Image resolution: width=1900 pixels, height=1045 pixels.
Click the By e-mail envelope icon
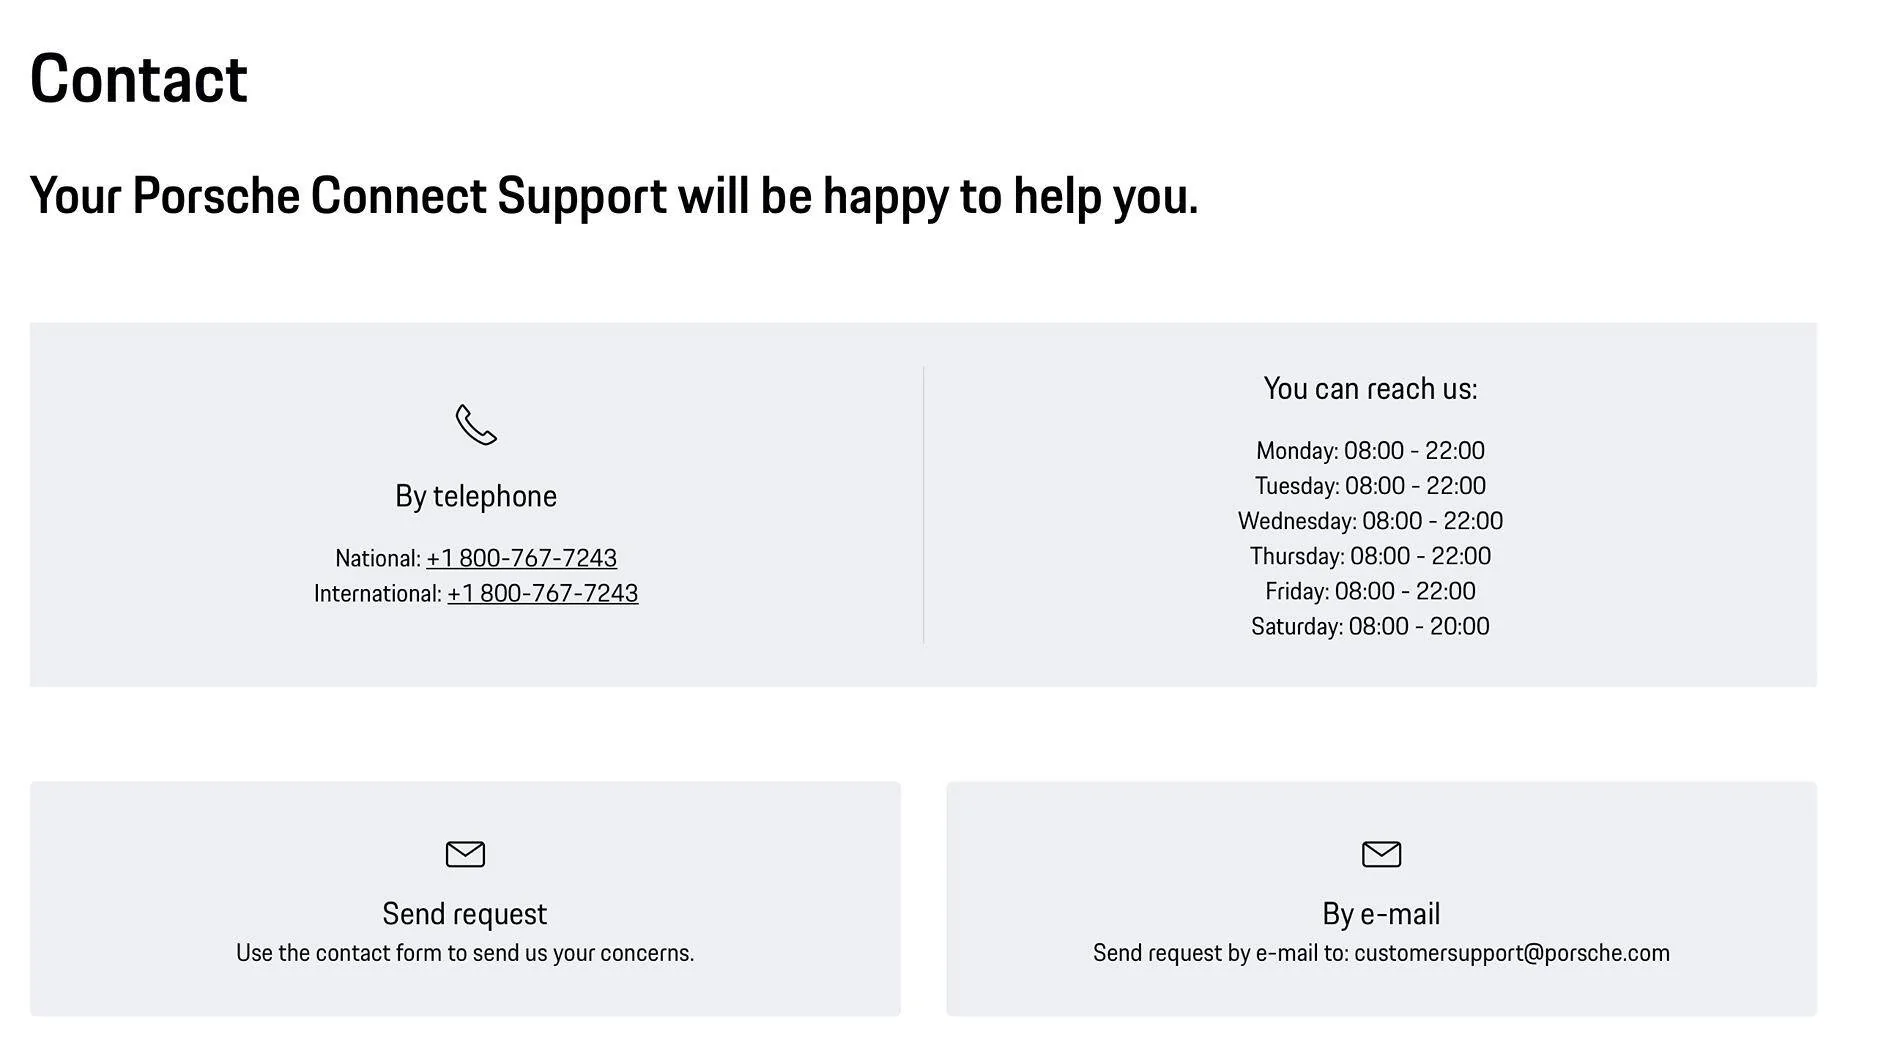pyautogui.click(x=1381, y=854)
